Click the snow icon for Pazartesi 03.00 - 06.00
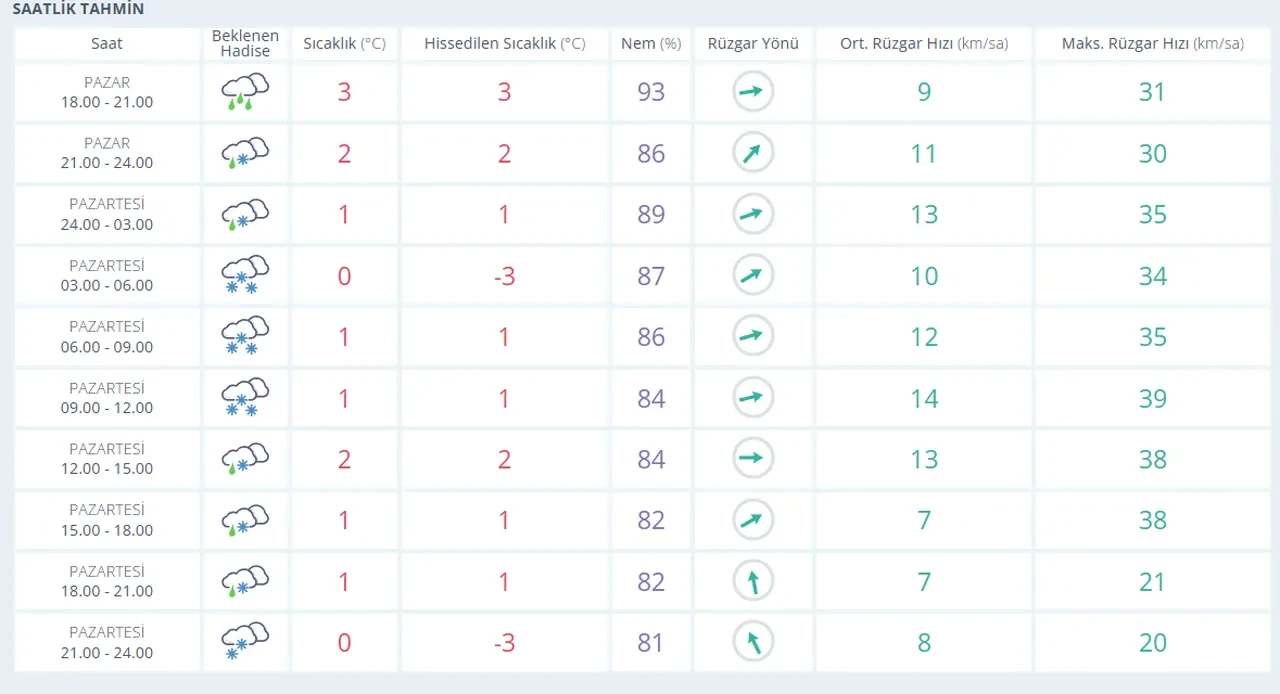1280x694 pixels. click(244, 275)
